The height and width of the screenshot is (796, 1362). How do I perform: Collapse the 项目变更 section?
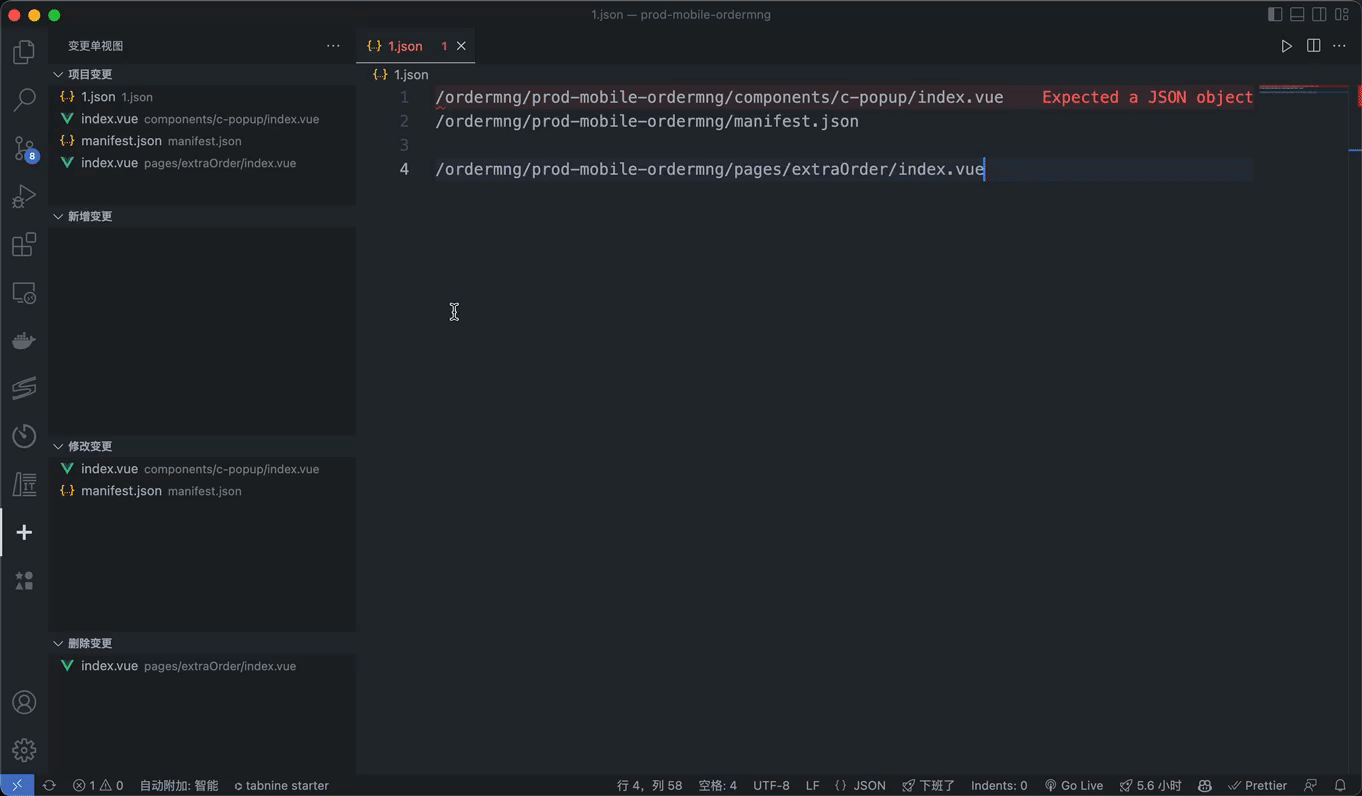(x=202, y=74)
